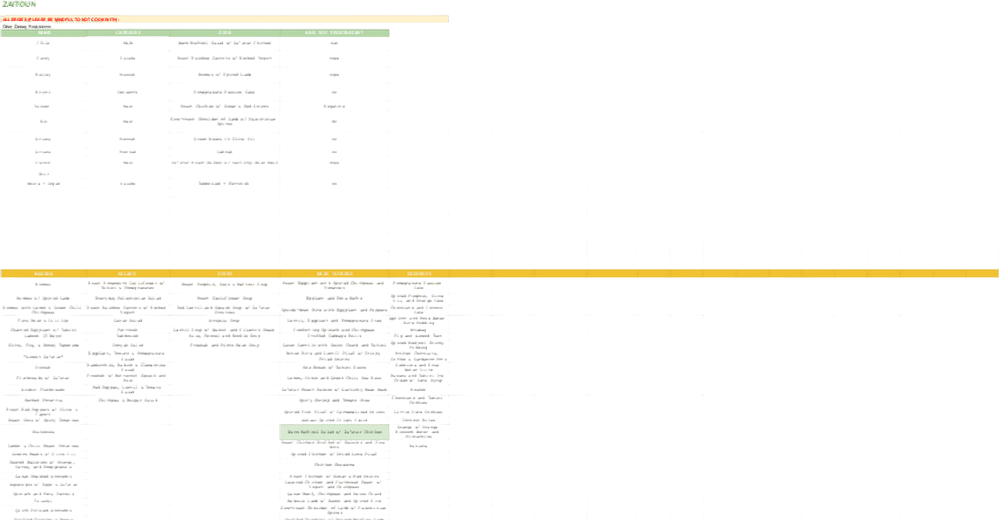Viewport: 999px width, 520px height.
Task: Select Roast Cauliflower Soup cell
Action: 225,298
